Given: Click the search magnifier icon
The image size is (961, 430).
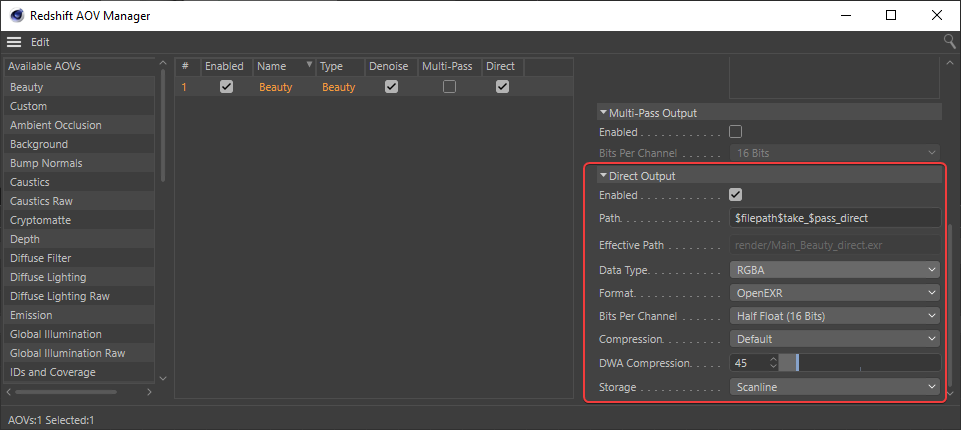Looking at the screenshot, I should (949, 42).
